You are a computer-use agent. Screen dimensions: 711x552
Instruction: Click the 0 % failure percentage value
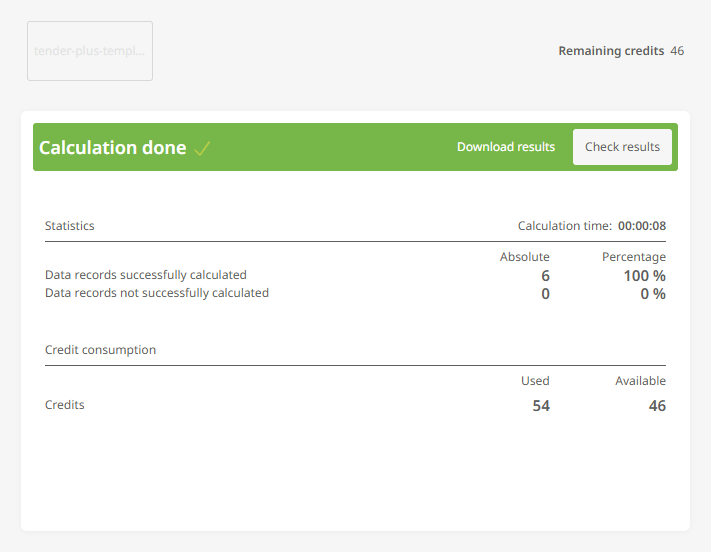click(652, 294)
